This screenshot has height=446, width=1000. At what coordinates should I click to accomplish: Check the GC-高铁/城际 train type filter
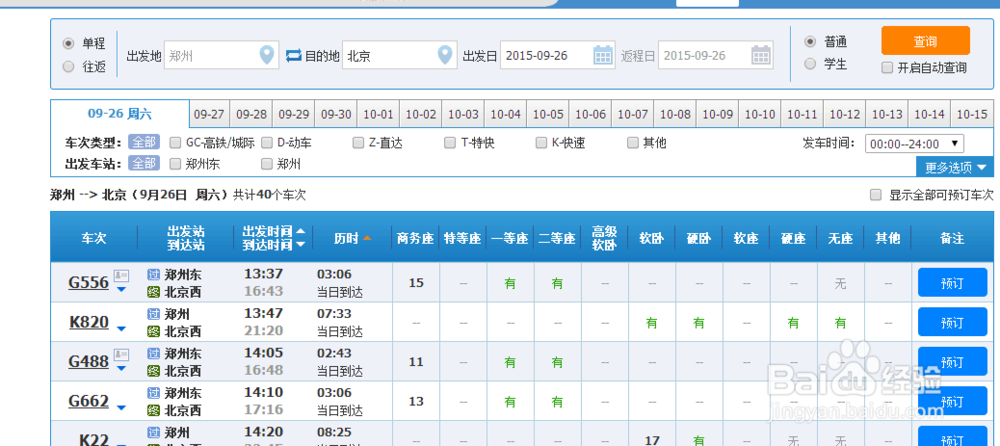coord(175,142)
